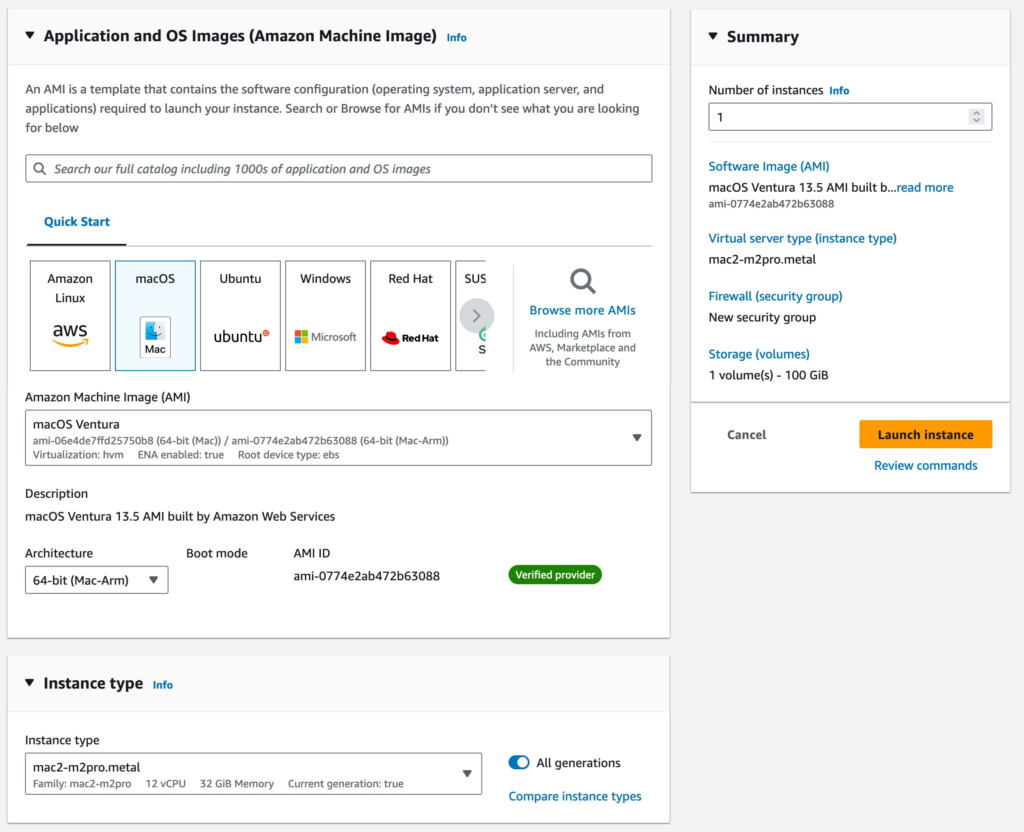Click the Cancel button
Screen dimensions: 1024x832
tap(746, 435)
